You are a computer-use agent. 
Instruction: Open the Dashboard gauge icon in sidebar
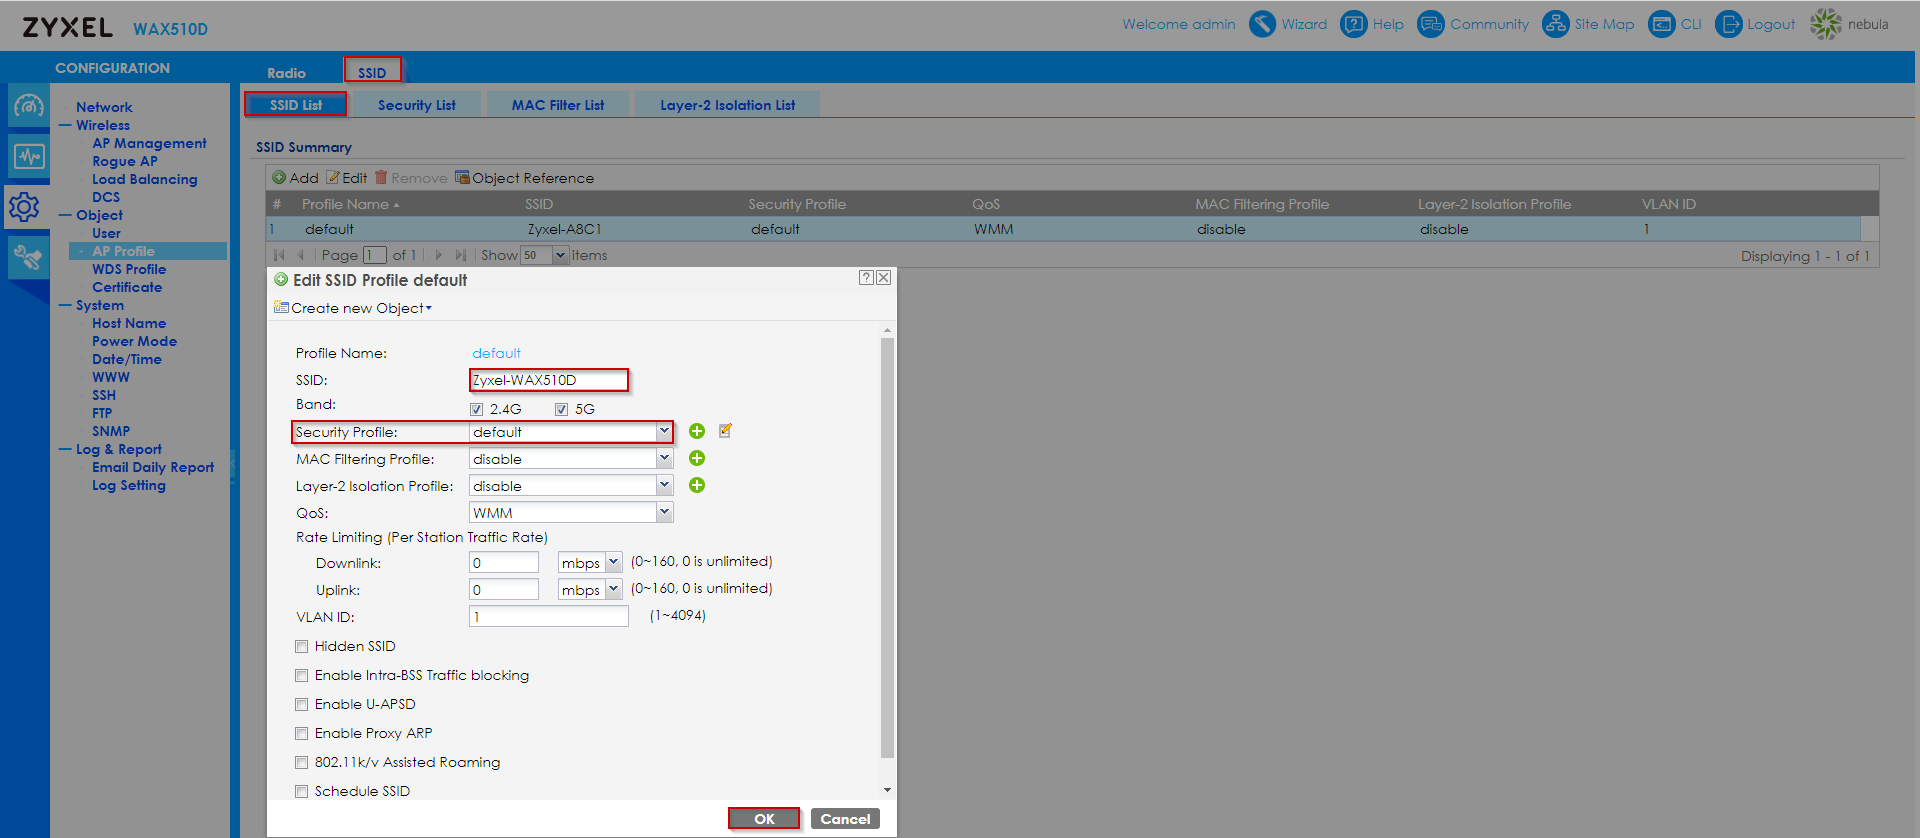pos(28,105)
